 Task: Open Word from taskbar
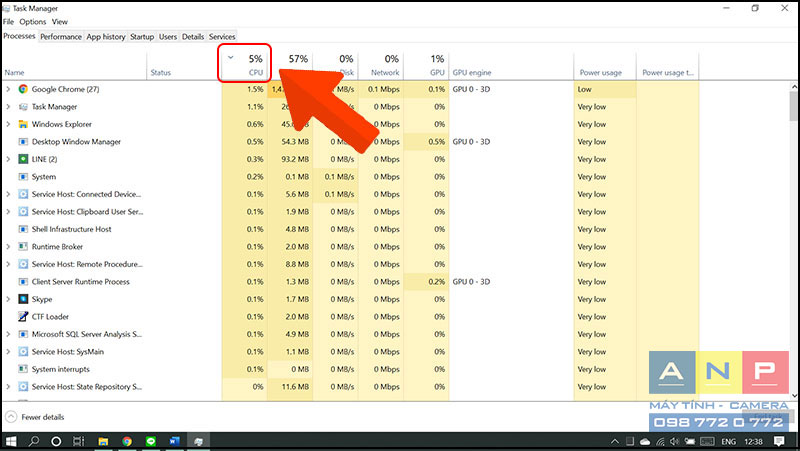pyautogui.click(x=174, y=441)
